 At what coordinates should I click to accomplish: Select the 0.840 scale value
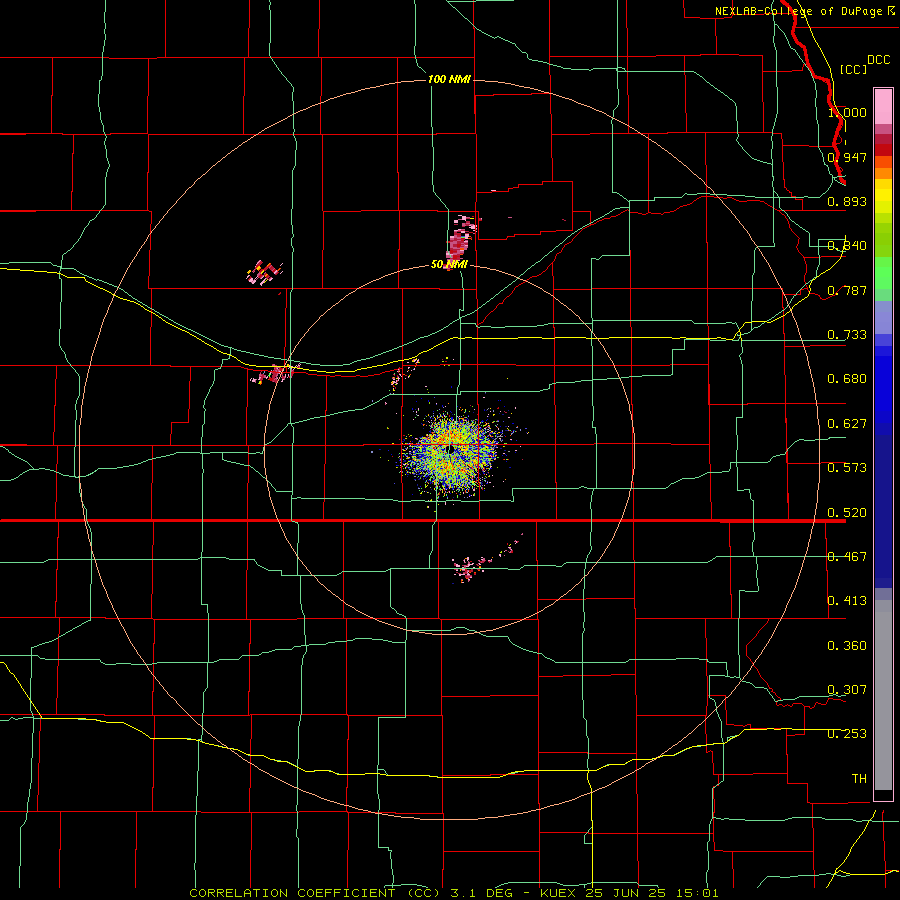coord(847,246)
